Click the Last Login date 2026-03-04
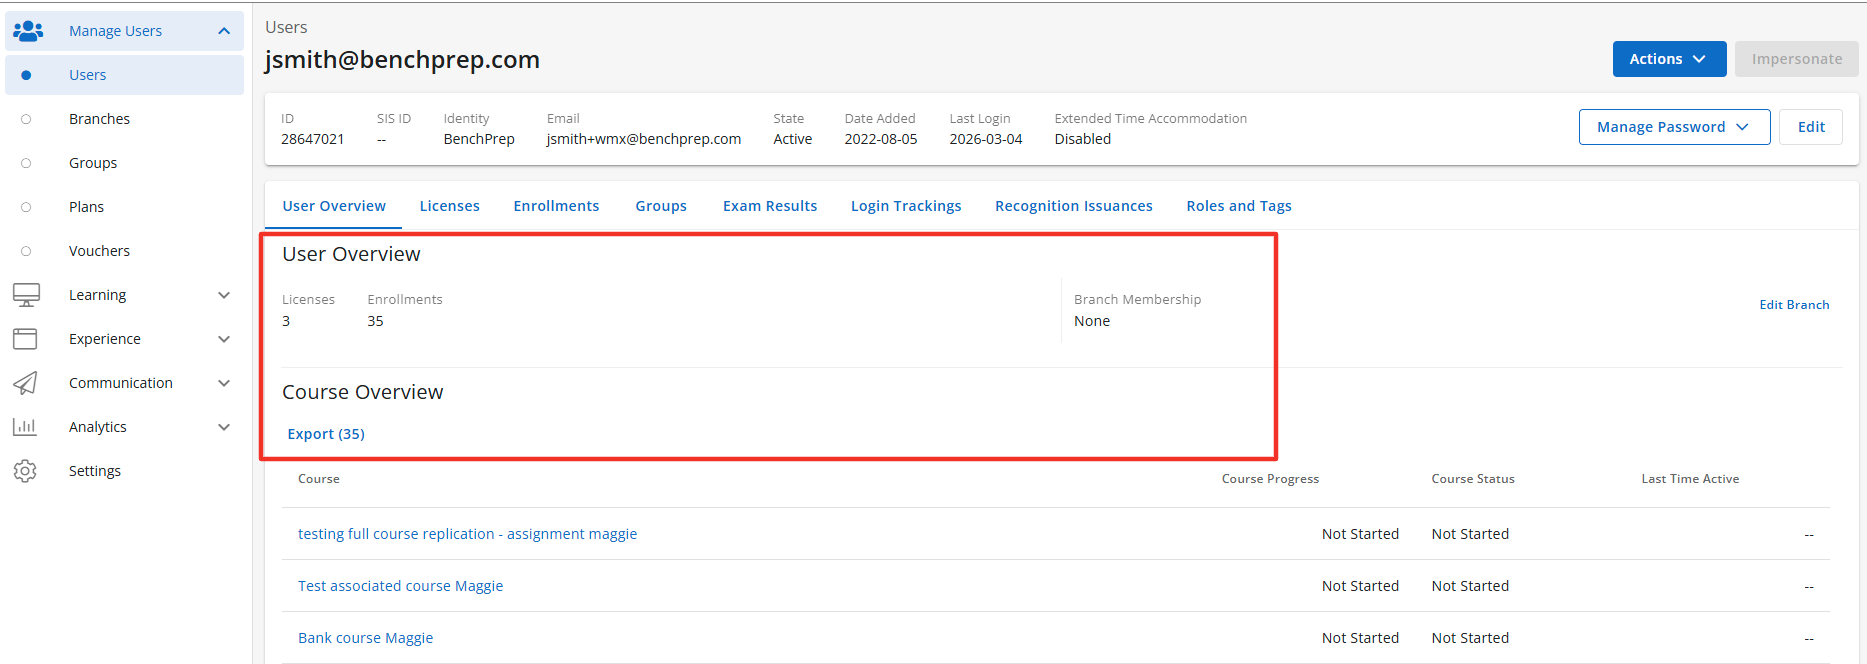 tap(986, 139)
